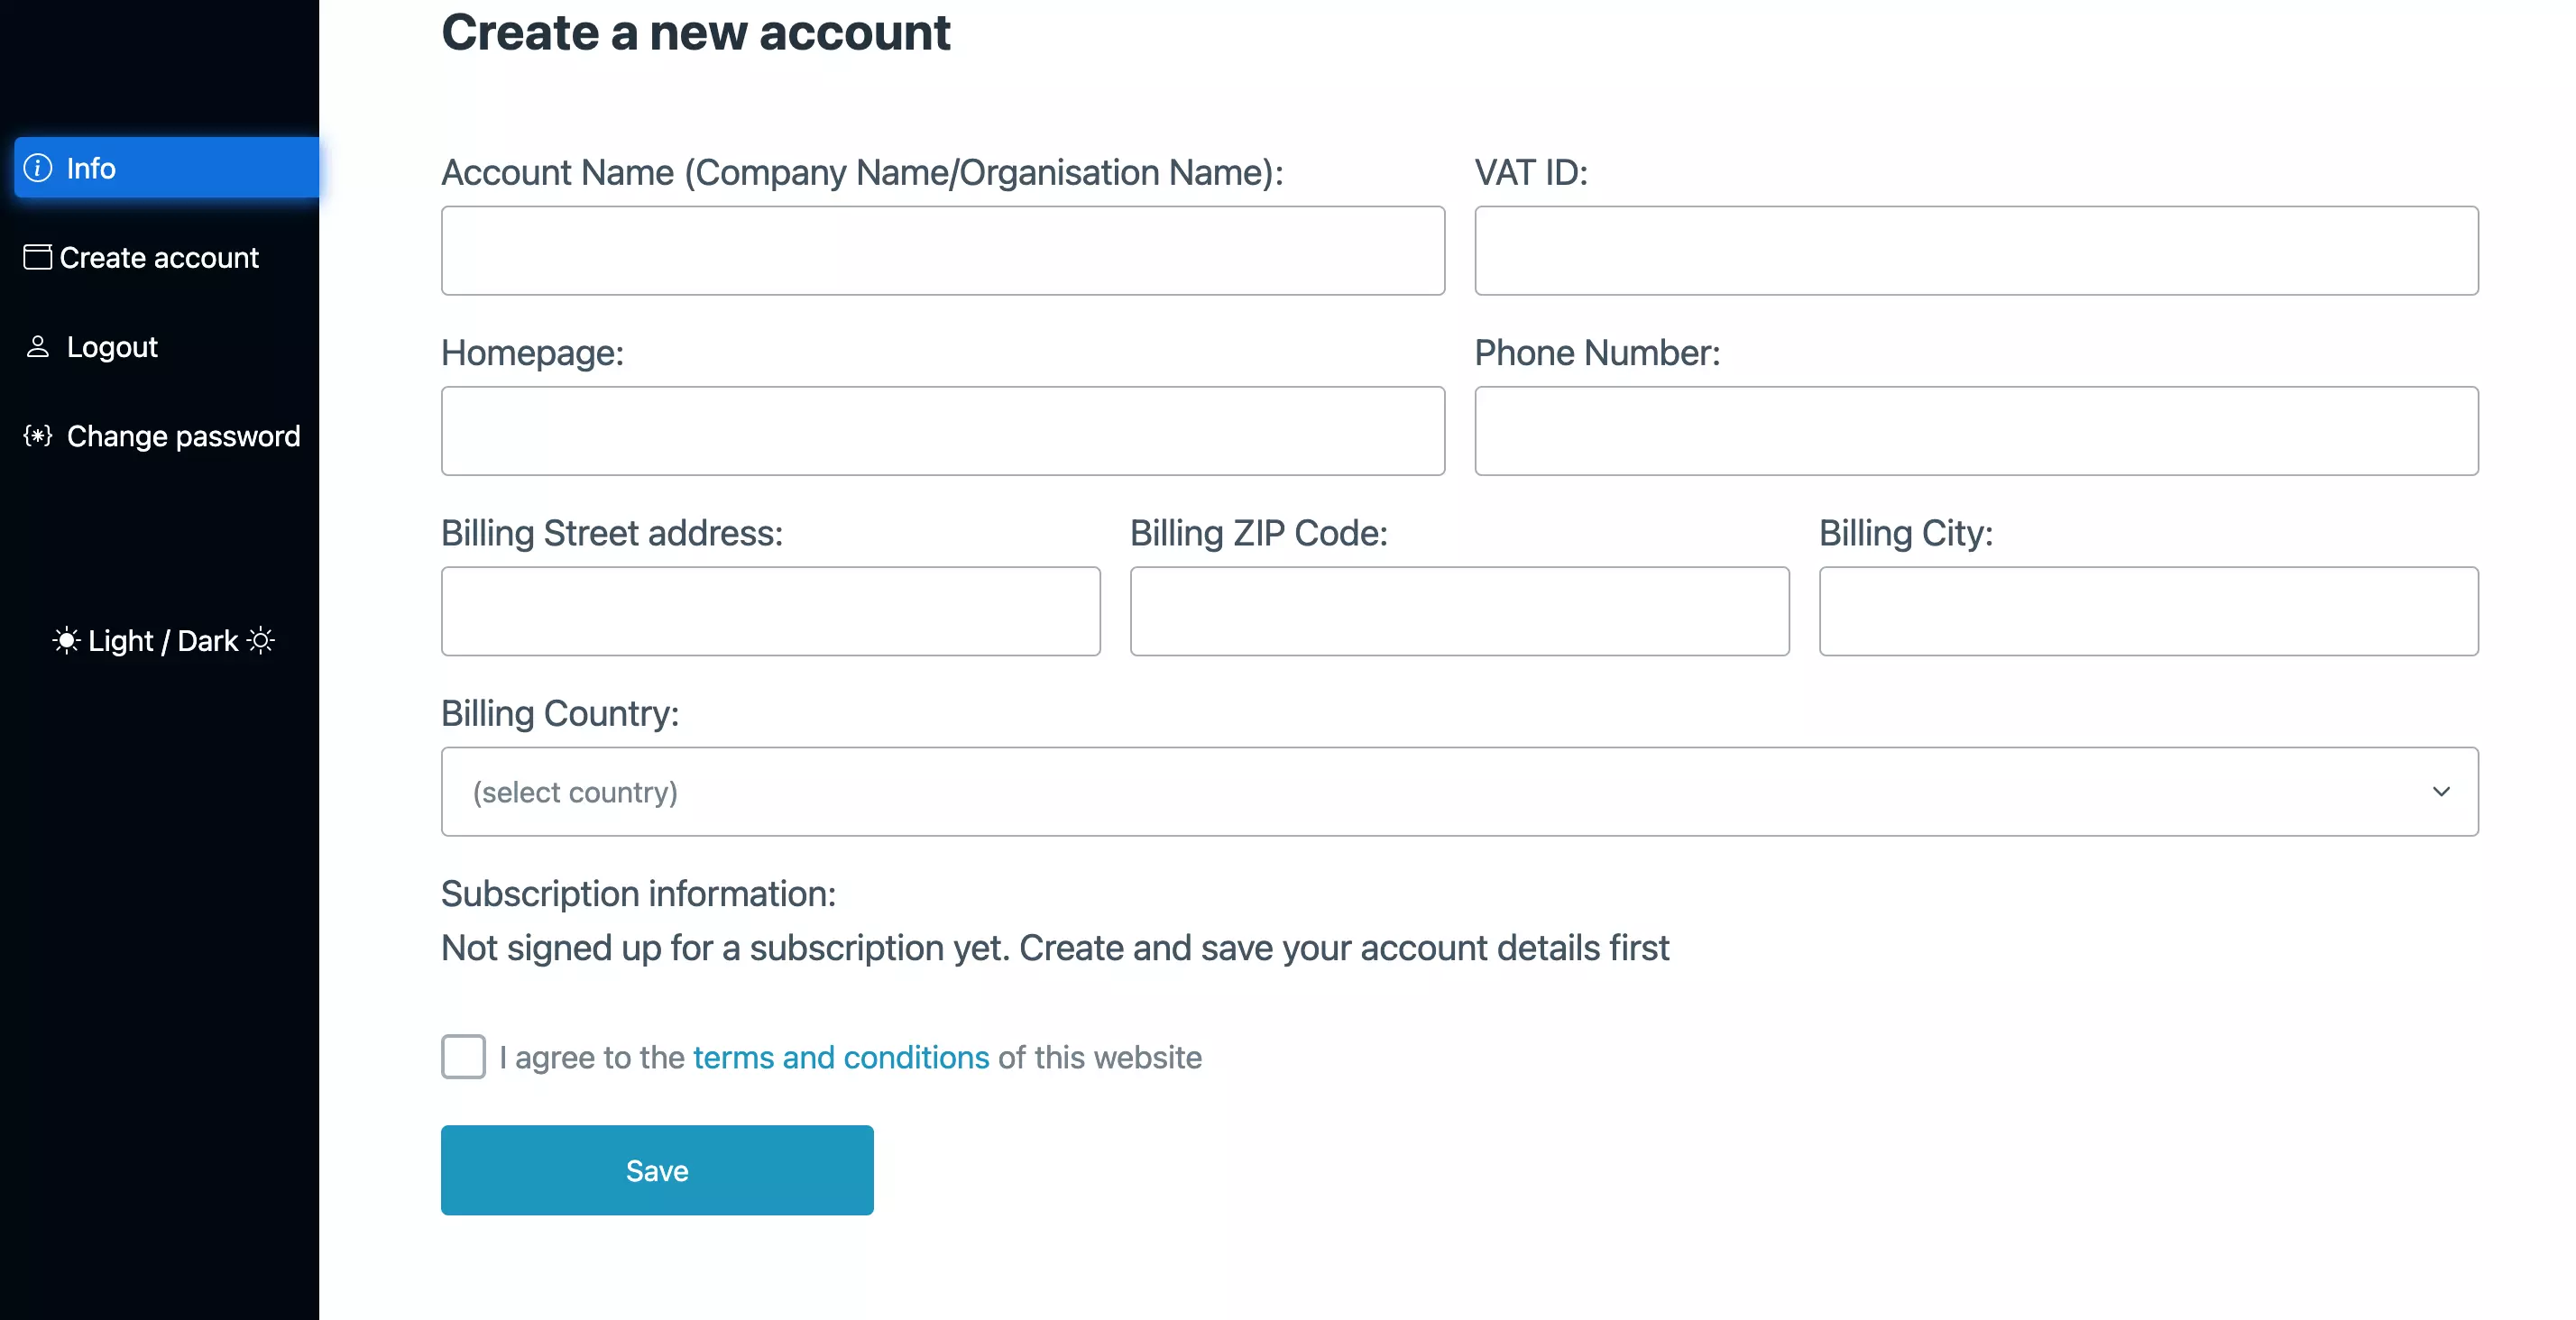
Task: Toggle the Light / Dark theme switch
Action: pos(163,640)
